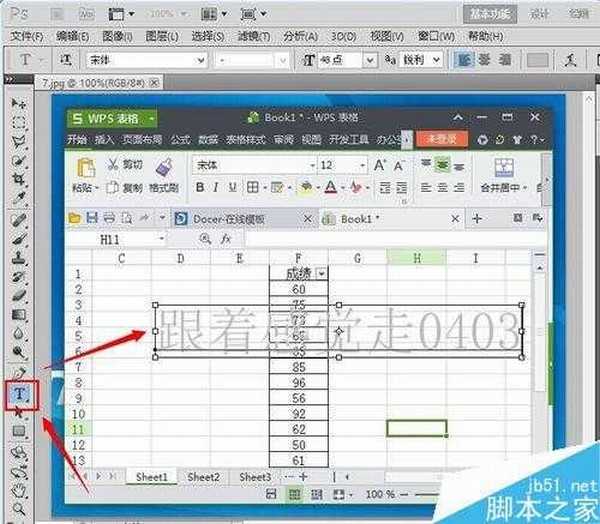Open the 编辑(E) menu
The image size is (600, 524).
72,36
